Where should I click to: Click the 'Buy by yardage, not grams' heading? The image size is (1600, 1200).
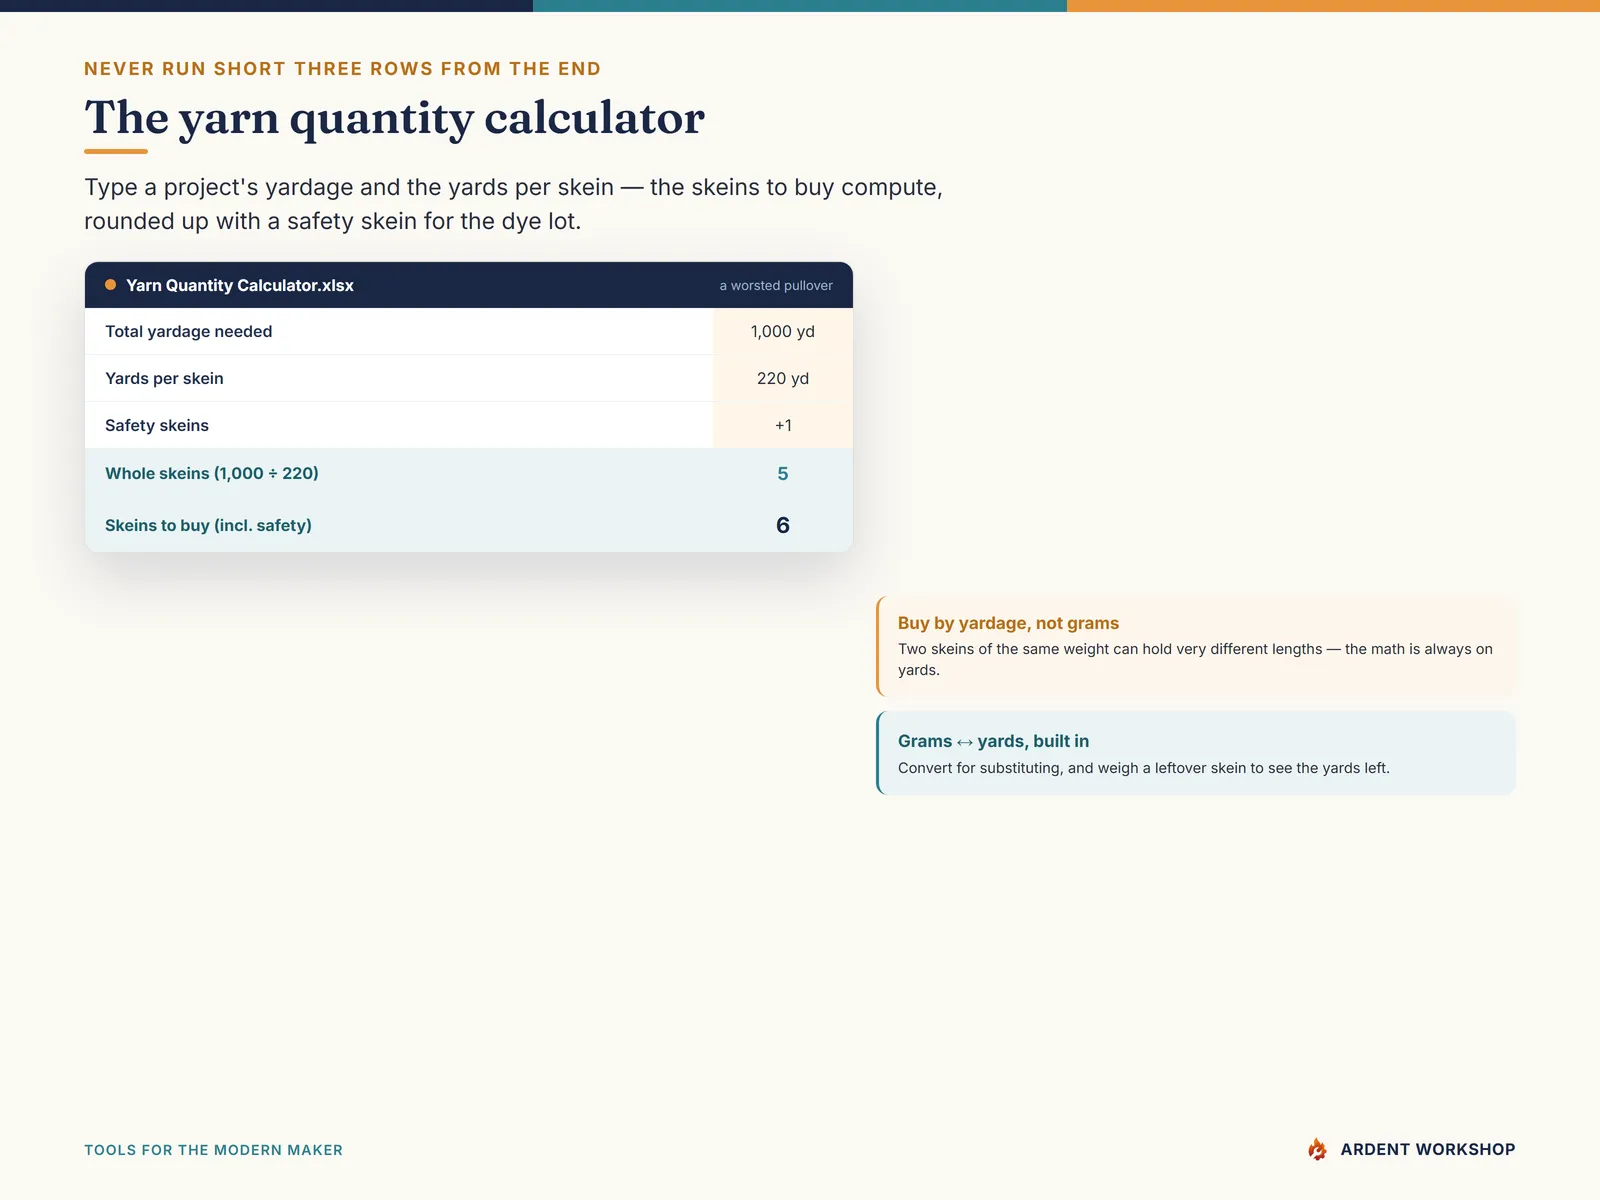point(1008,623)
